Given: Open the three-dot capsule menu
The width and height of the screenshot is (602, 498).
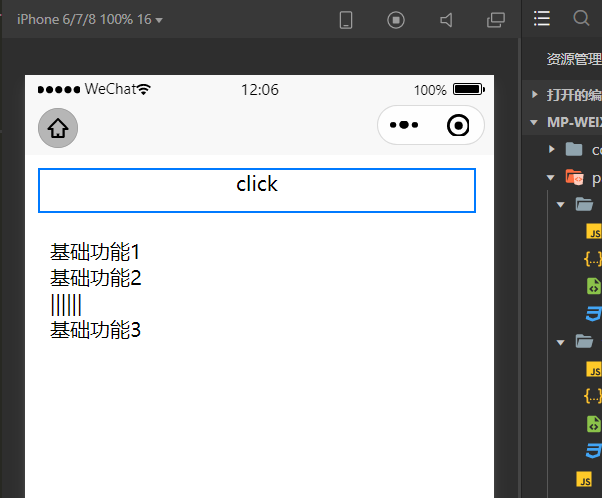Looking at the screenshot, I should point(404,126).
